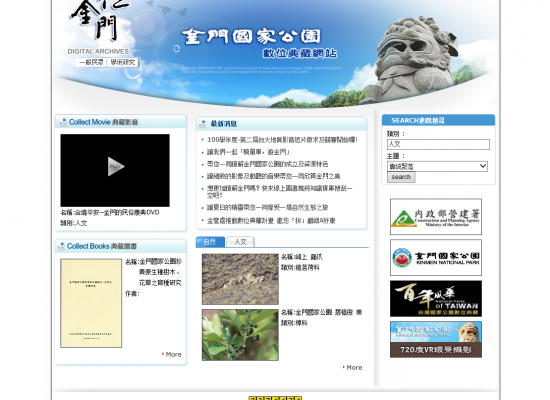
Task: Open the 內政部營建署 banner
Action: (x=436, y=216)
